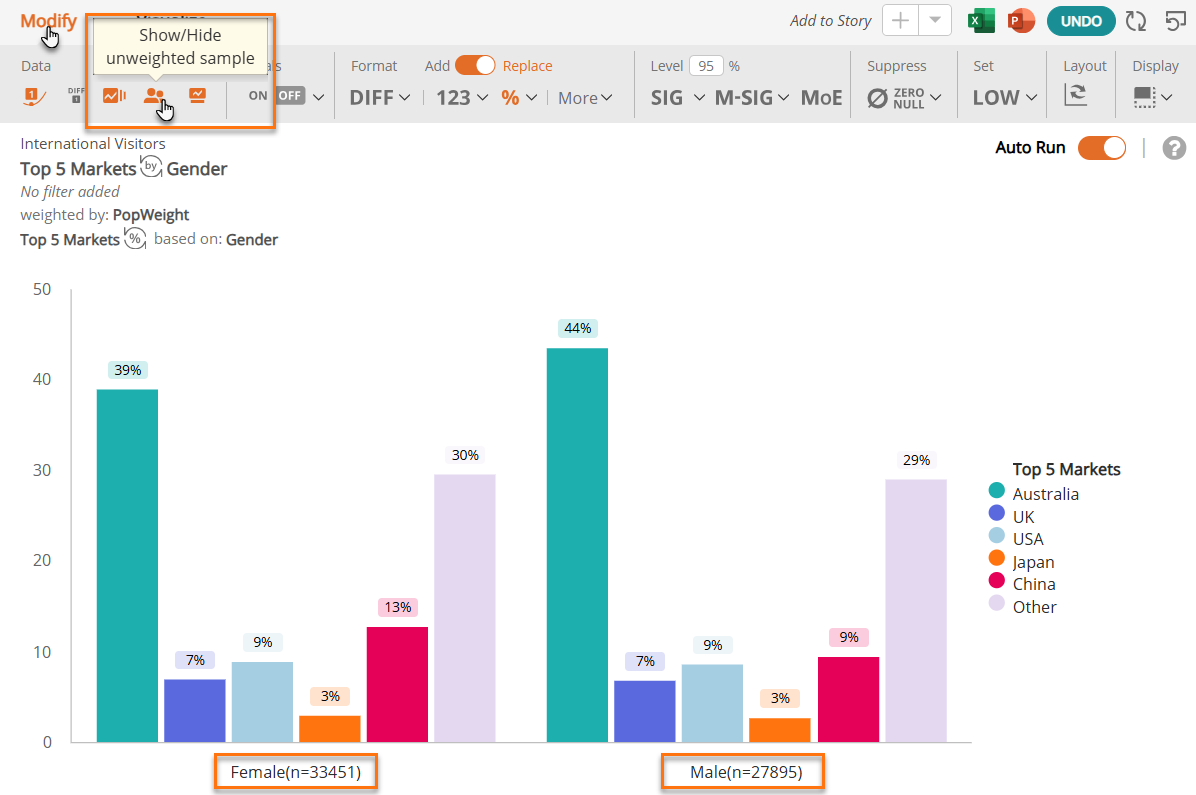The width and height of the screenshot is (1196, 795).
Task: Click the UNDO button
Action: pyautogui.click(x=1081, y=21)
